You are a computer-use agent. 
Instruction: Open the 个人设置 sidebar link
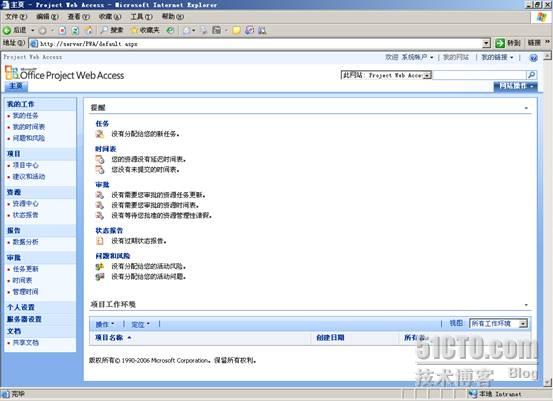[x=21, y=308]
